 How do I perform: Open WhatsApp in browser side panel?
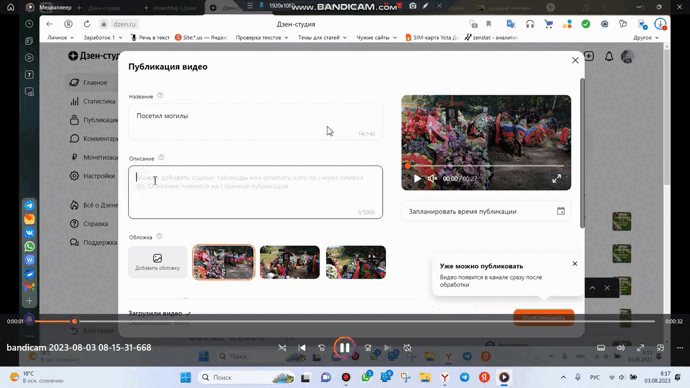click(x=29, y=246)
